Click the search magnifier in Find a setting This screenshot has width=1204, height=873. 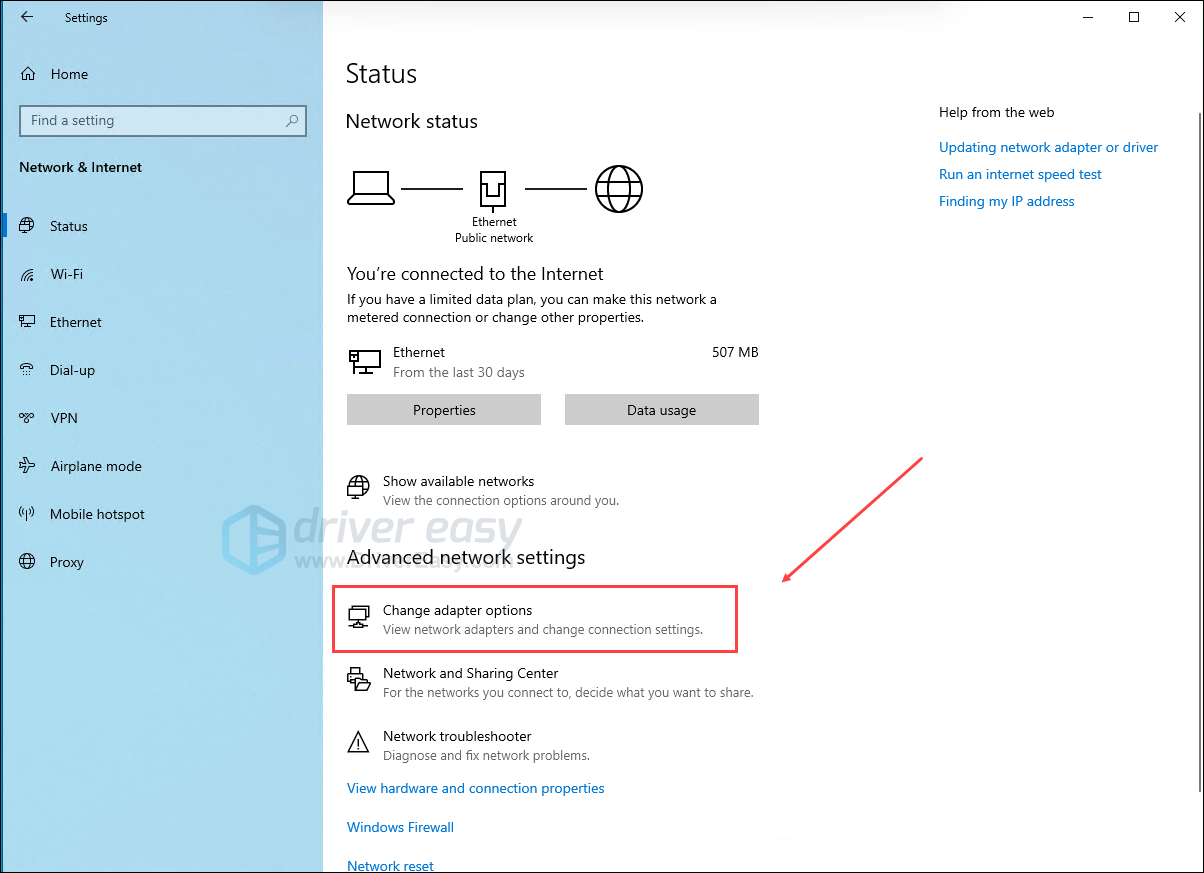coord(292,121)
